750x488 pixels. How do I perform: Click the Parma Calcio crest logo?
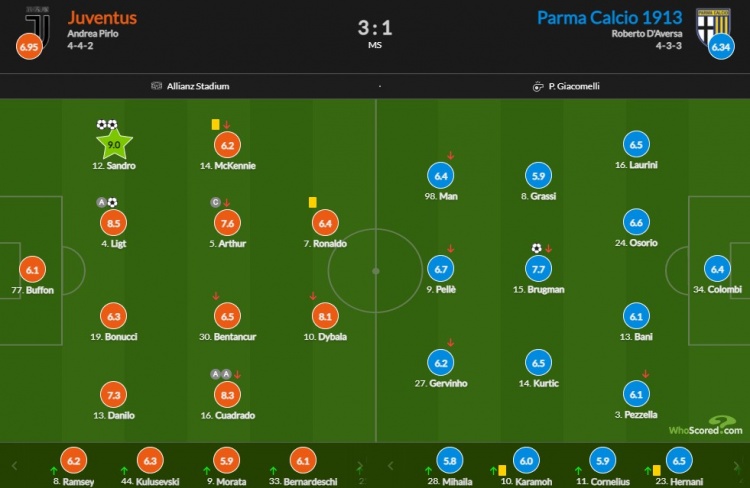[713, 27]
